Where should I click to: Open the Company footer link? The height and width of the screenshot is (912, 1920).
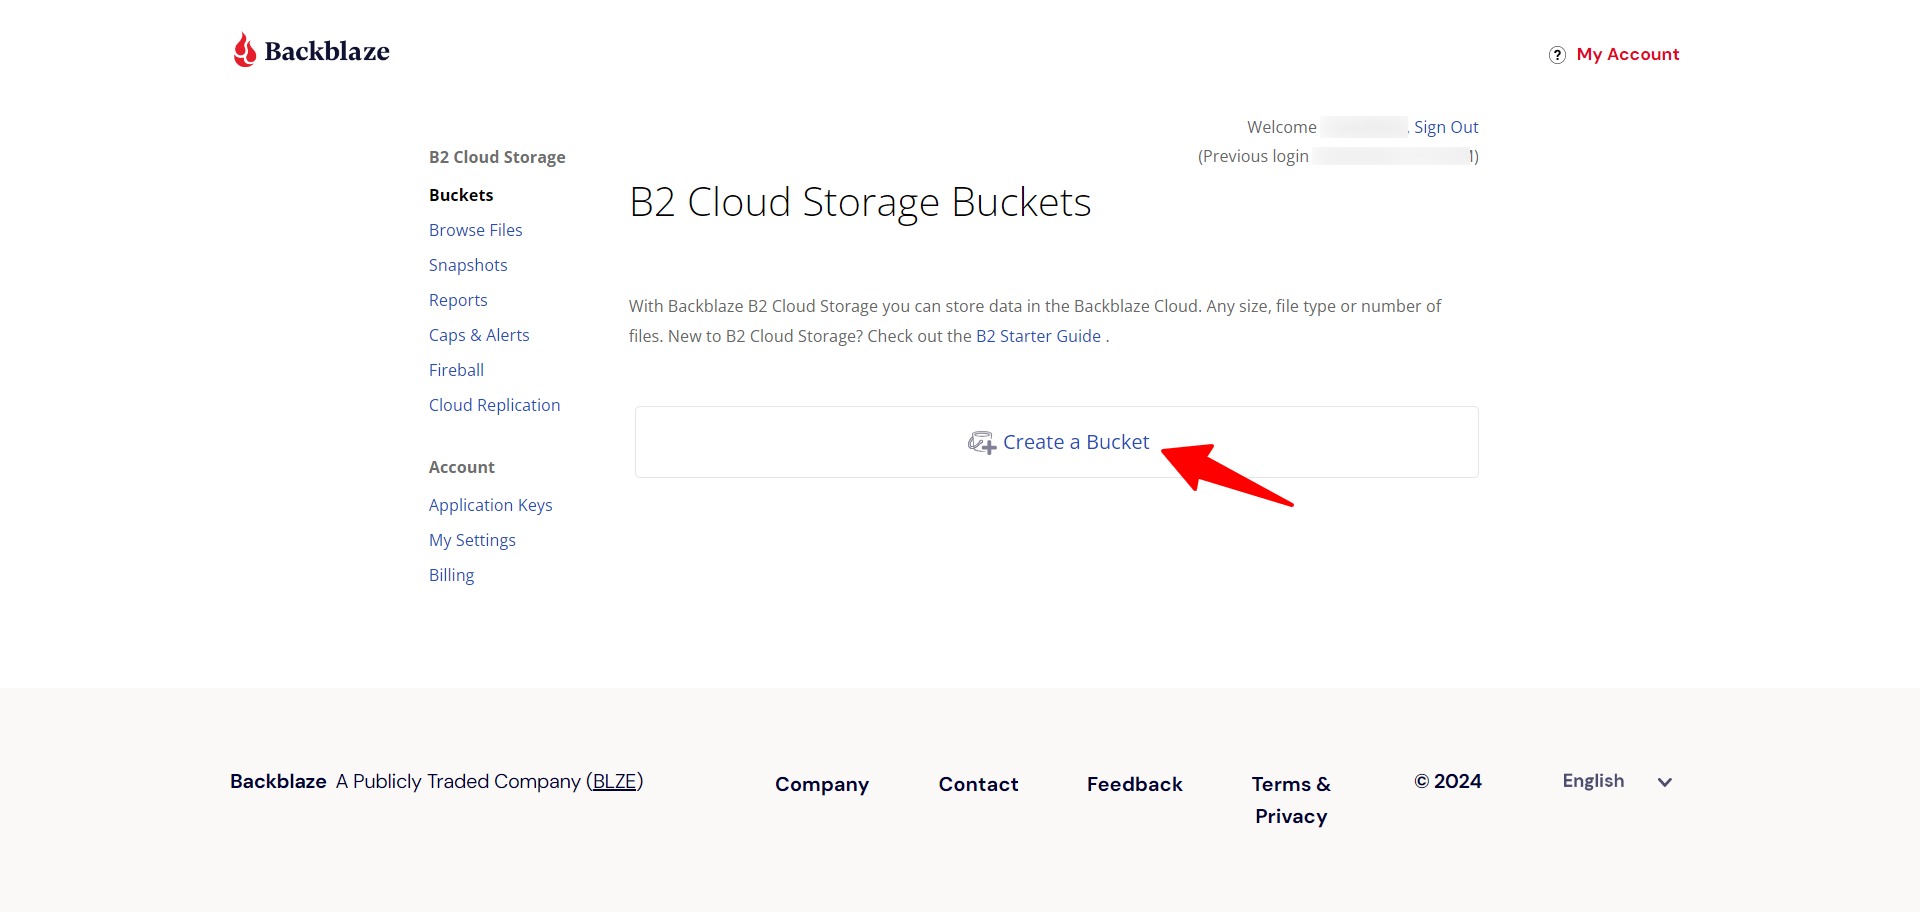point(822,784)
